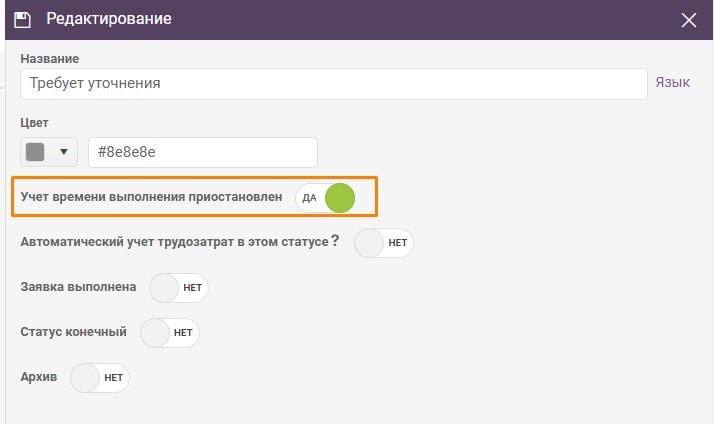The width and height of the screenshot is (714, 424).
Task: Toggle Статус конечный to on
Action: pos(169,333)
